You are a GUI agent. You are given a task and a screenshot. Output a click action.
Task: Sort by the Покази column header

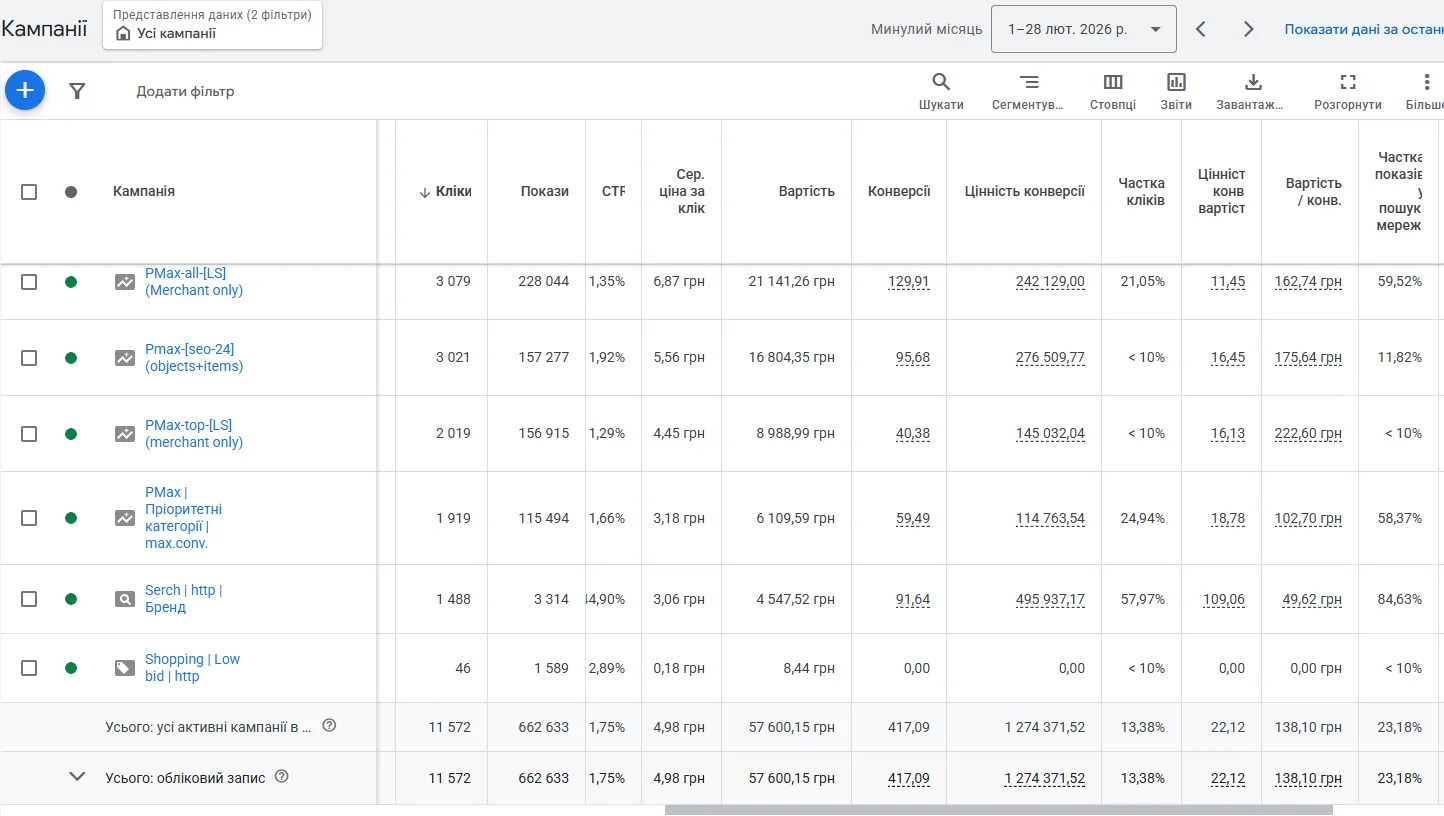(545, 191)
